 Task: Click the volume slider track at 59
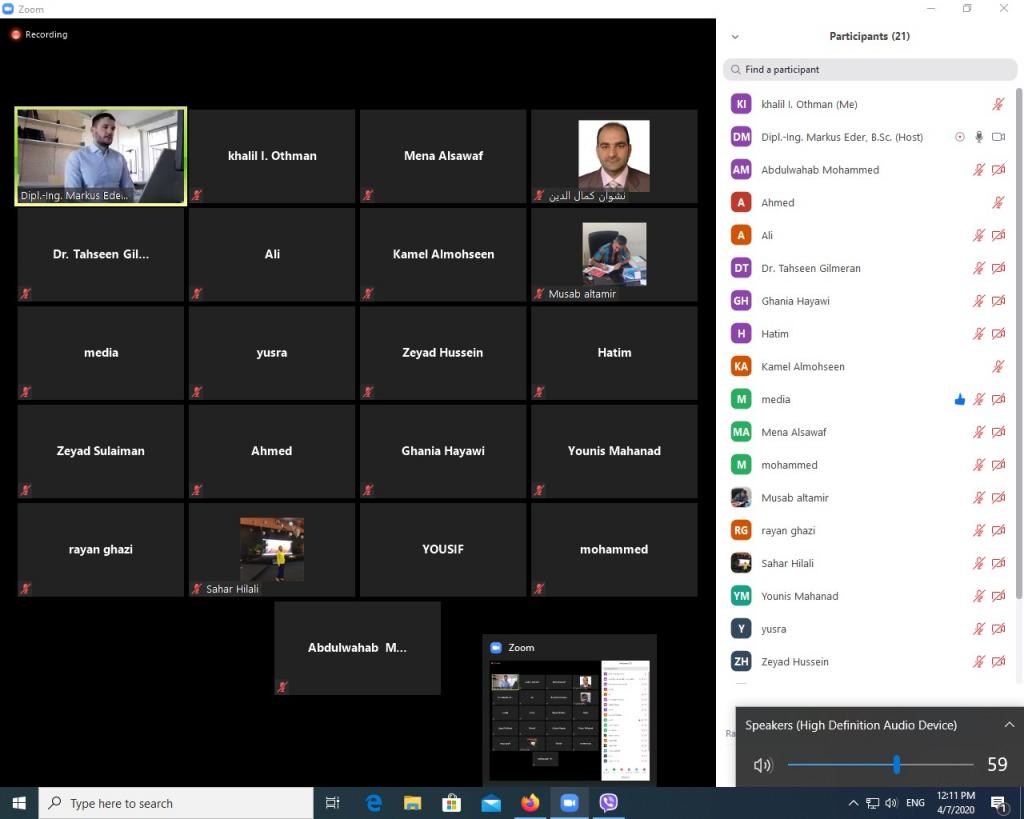pyautogui.click(x=896, y=765)
